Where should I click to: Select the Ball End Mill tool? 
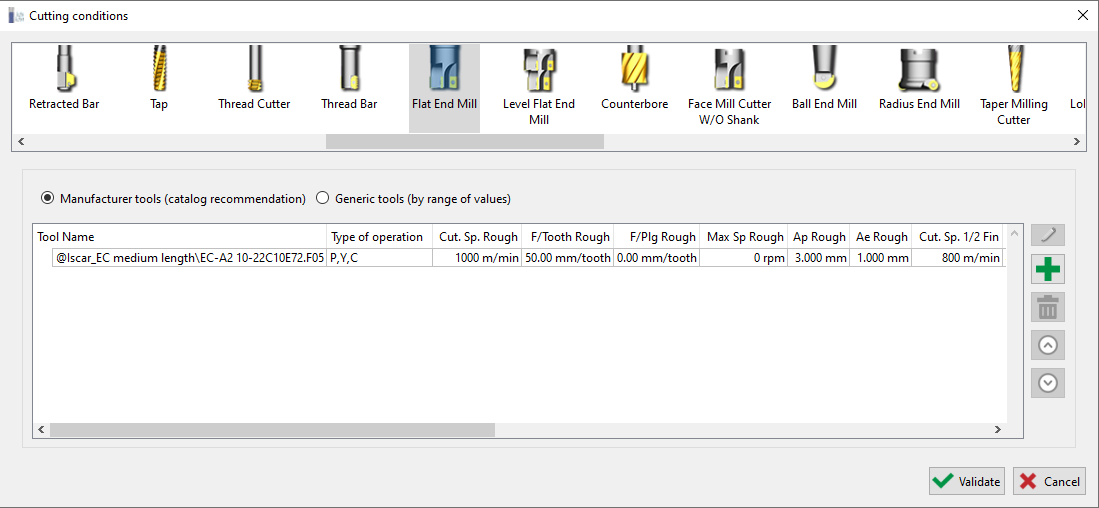click(824, 80)
